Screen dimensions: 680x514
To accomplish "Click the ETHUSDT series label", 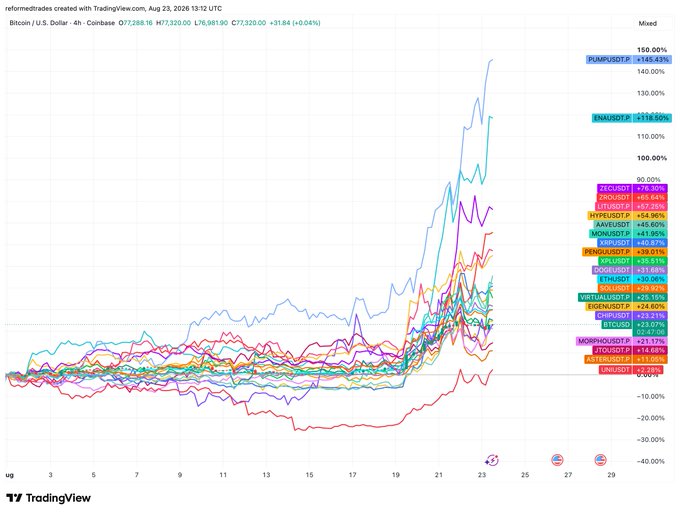I will point(614,279).
